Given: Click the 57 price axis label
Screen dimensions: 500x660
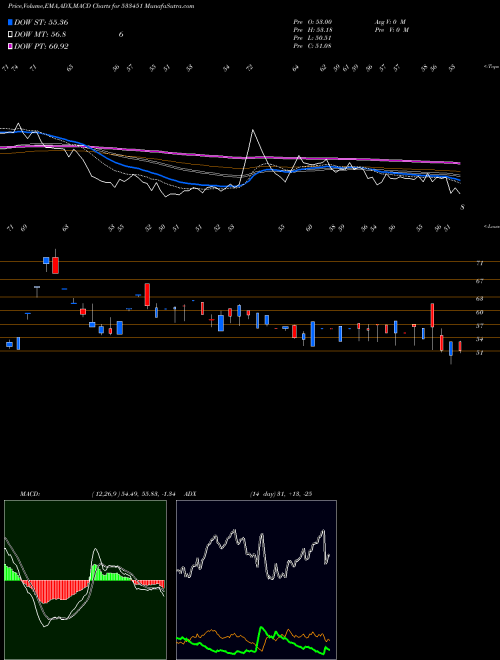Looking at the screenshot, I should 479,325.
